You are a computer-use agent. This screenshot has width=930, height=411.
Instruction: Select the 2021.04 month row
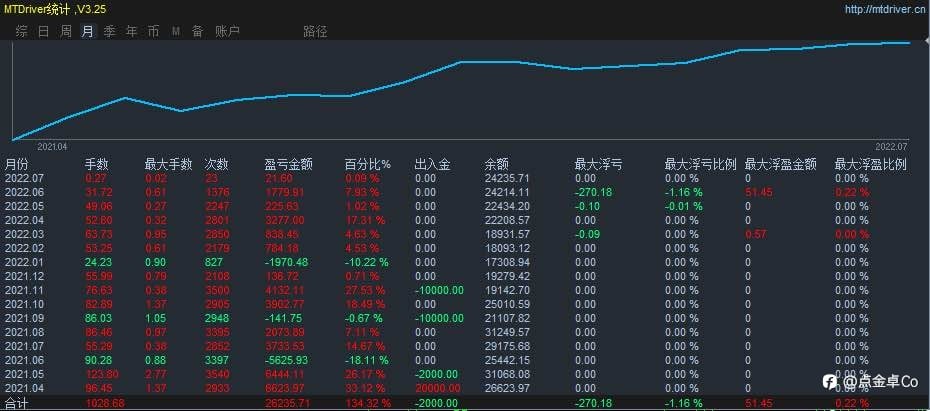[465, 388]
